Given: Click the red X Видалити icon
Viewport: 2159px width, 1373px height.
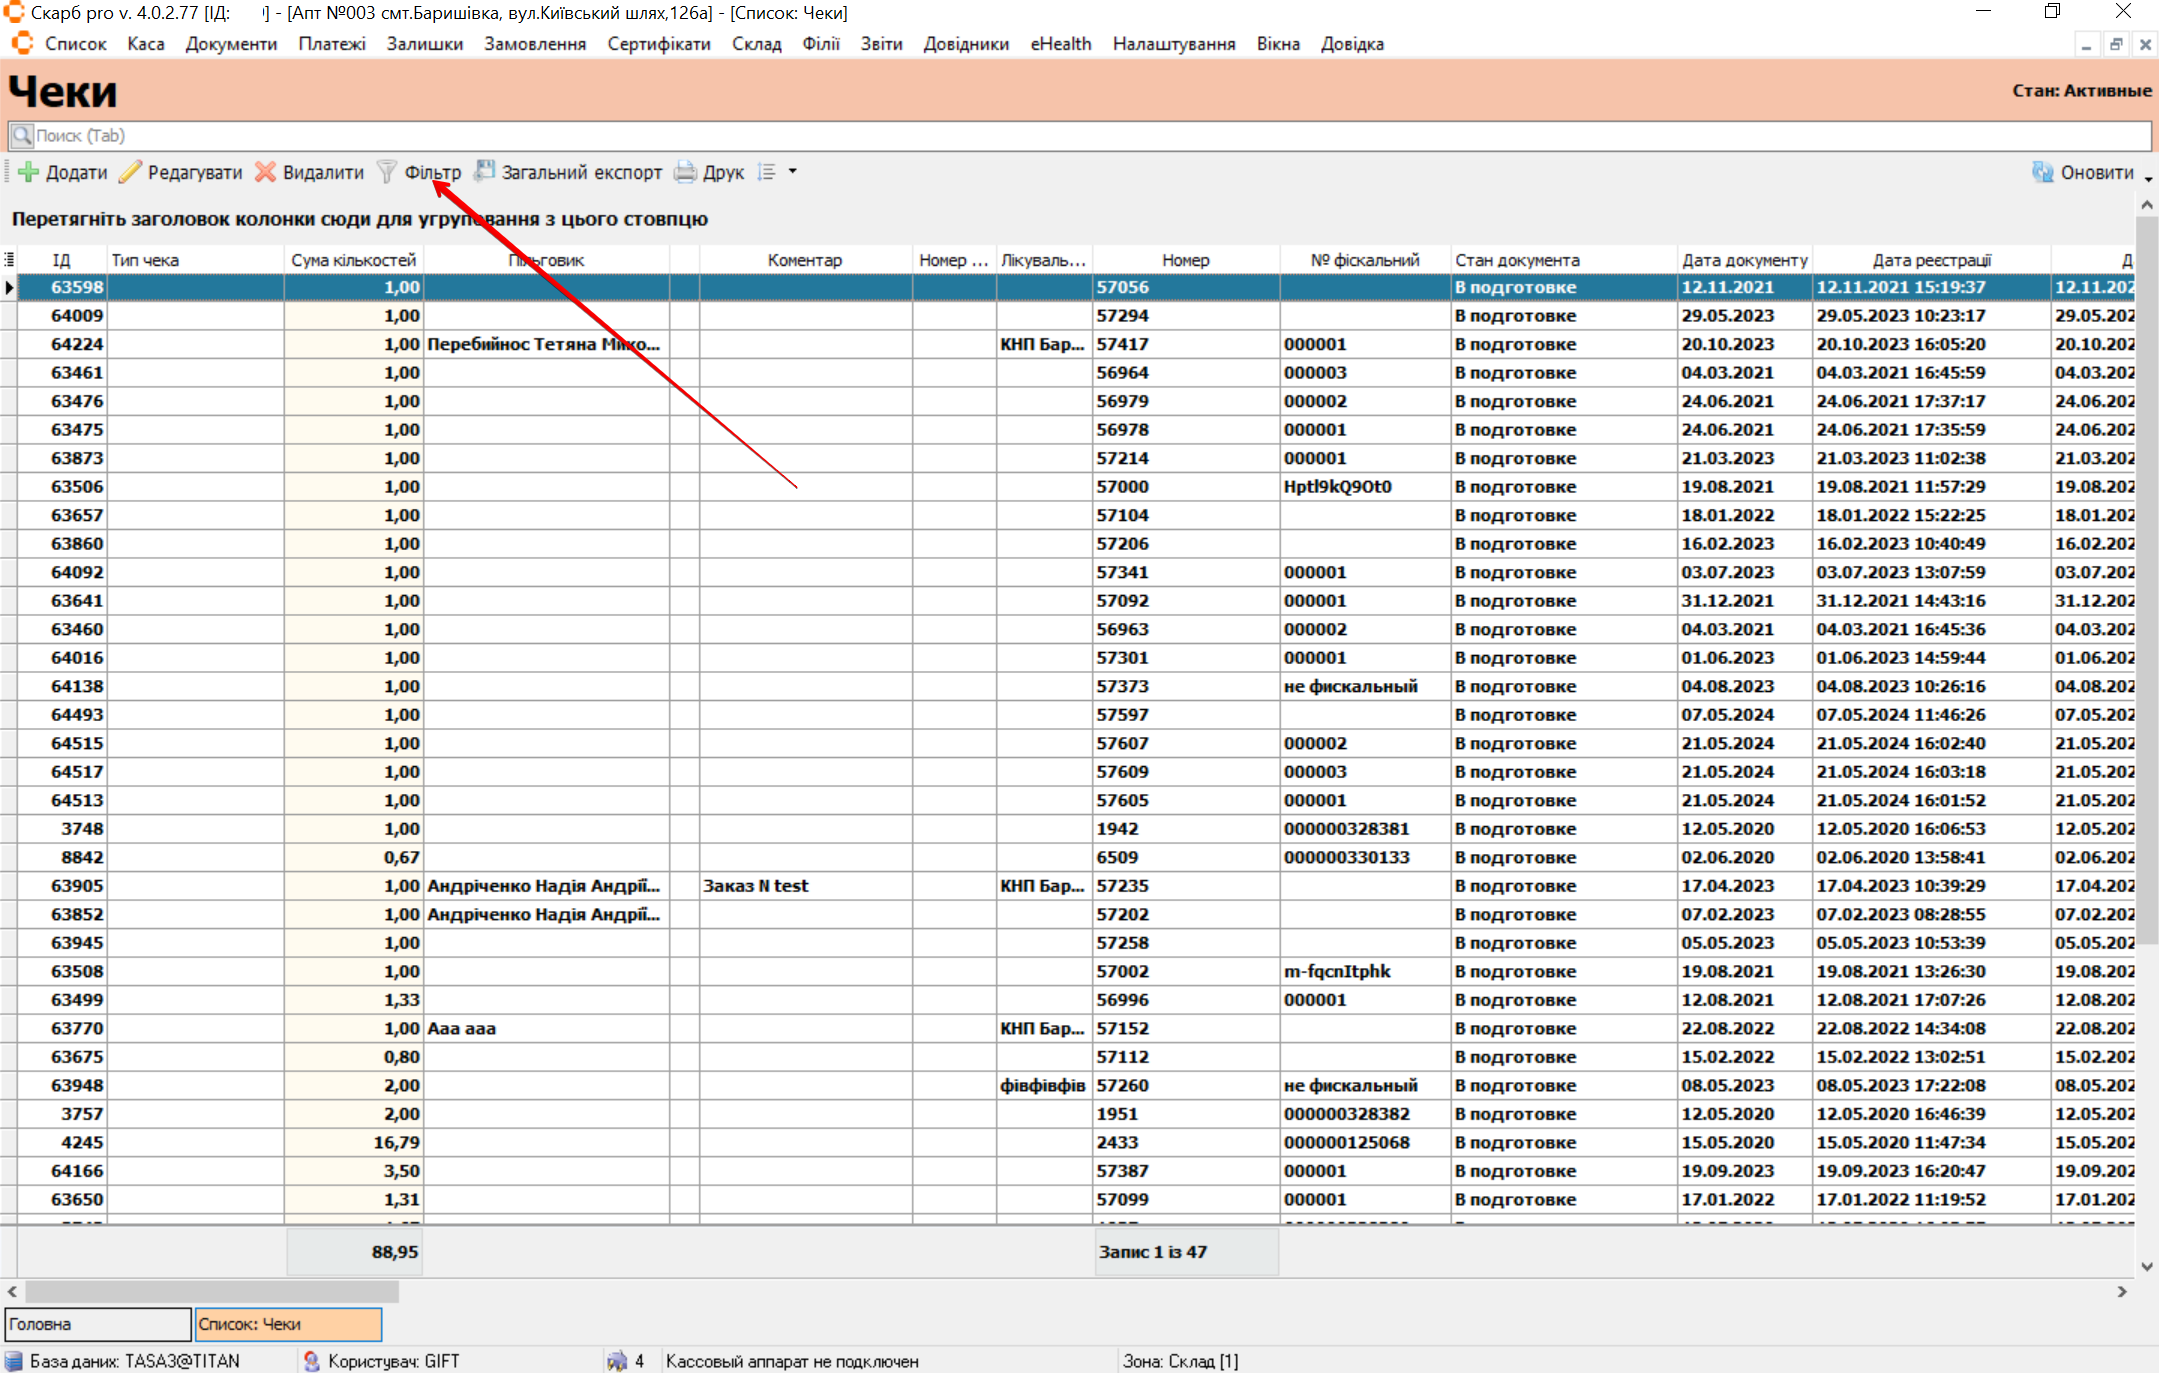Looking at the screenshot, I should coord(265,172).
